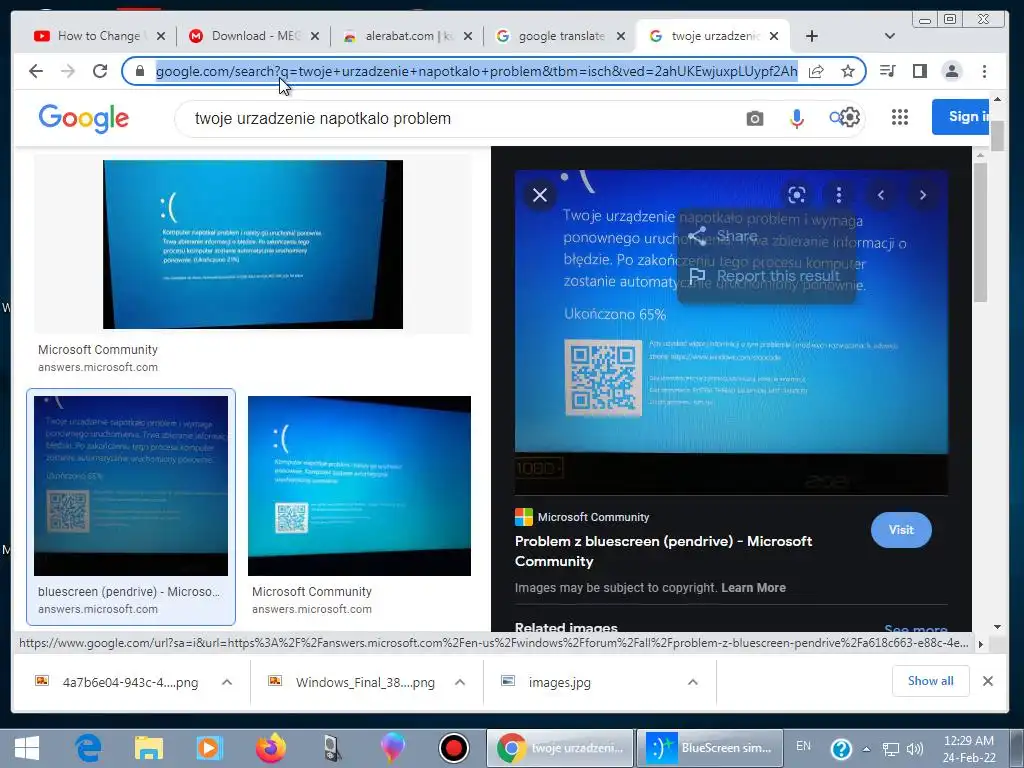Open a new tab with the plus button
The image size is (1024, 768).
812,36
